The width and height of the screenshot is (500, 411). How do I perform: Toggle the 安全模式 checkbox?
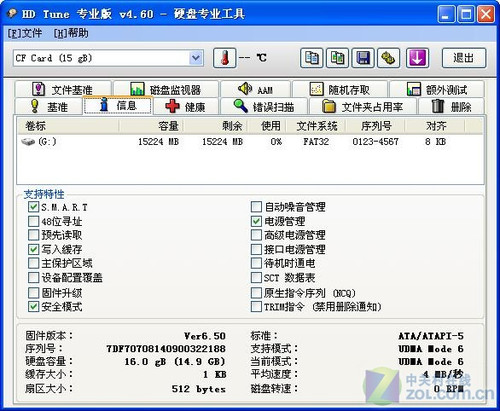point(33,307)
